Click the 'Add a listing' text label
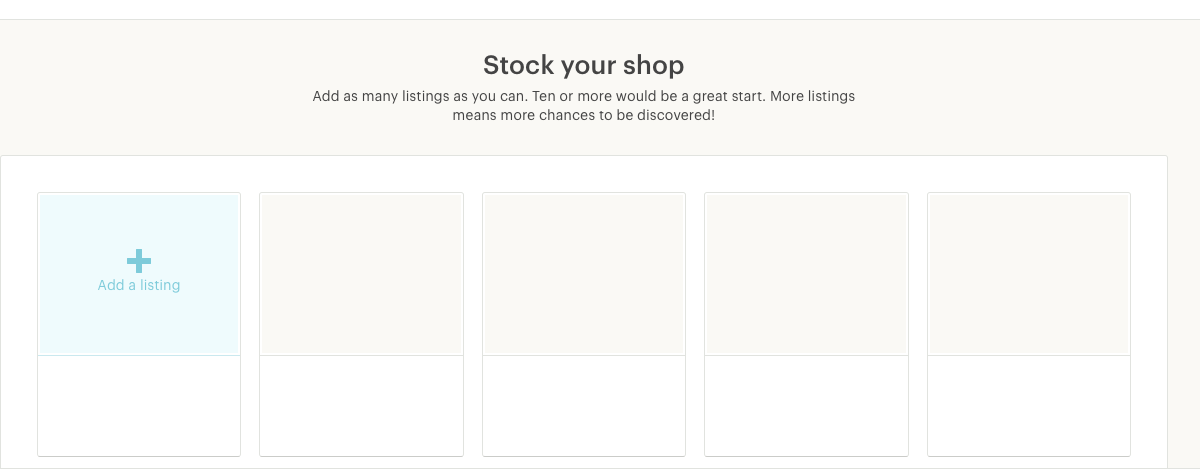This screenshot has width=1200, height=469. coord(139,285)
